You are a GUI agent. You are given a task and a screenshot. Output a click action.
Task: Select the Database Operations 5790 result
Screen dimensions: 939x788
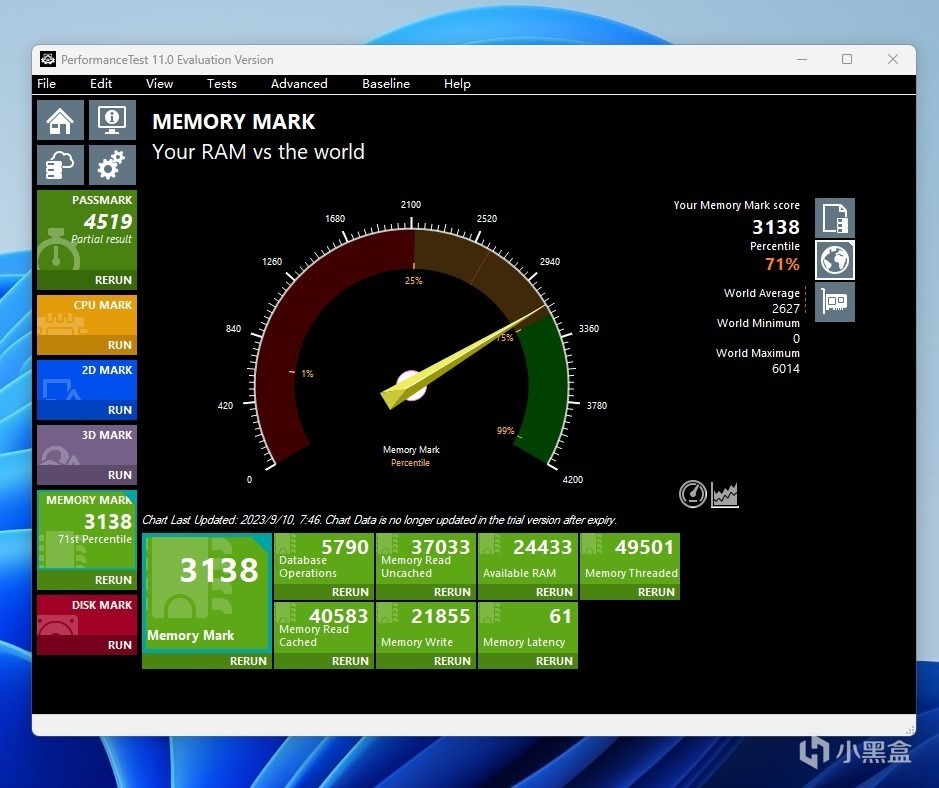324,558
